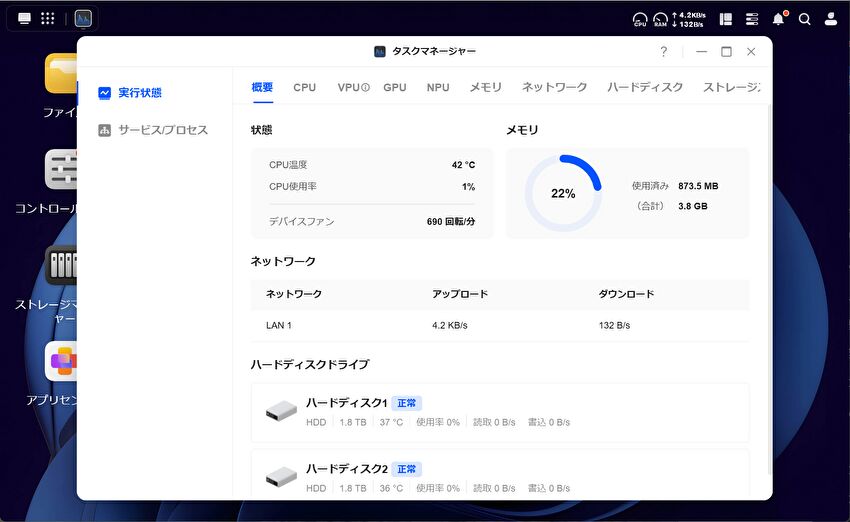This screenshot has height=522, width=850.
Task: Open the notifications bell icon
Action: [778, 19]
